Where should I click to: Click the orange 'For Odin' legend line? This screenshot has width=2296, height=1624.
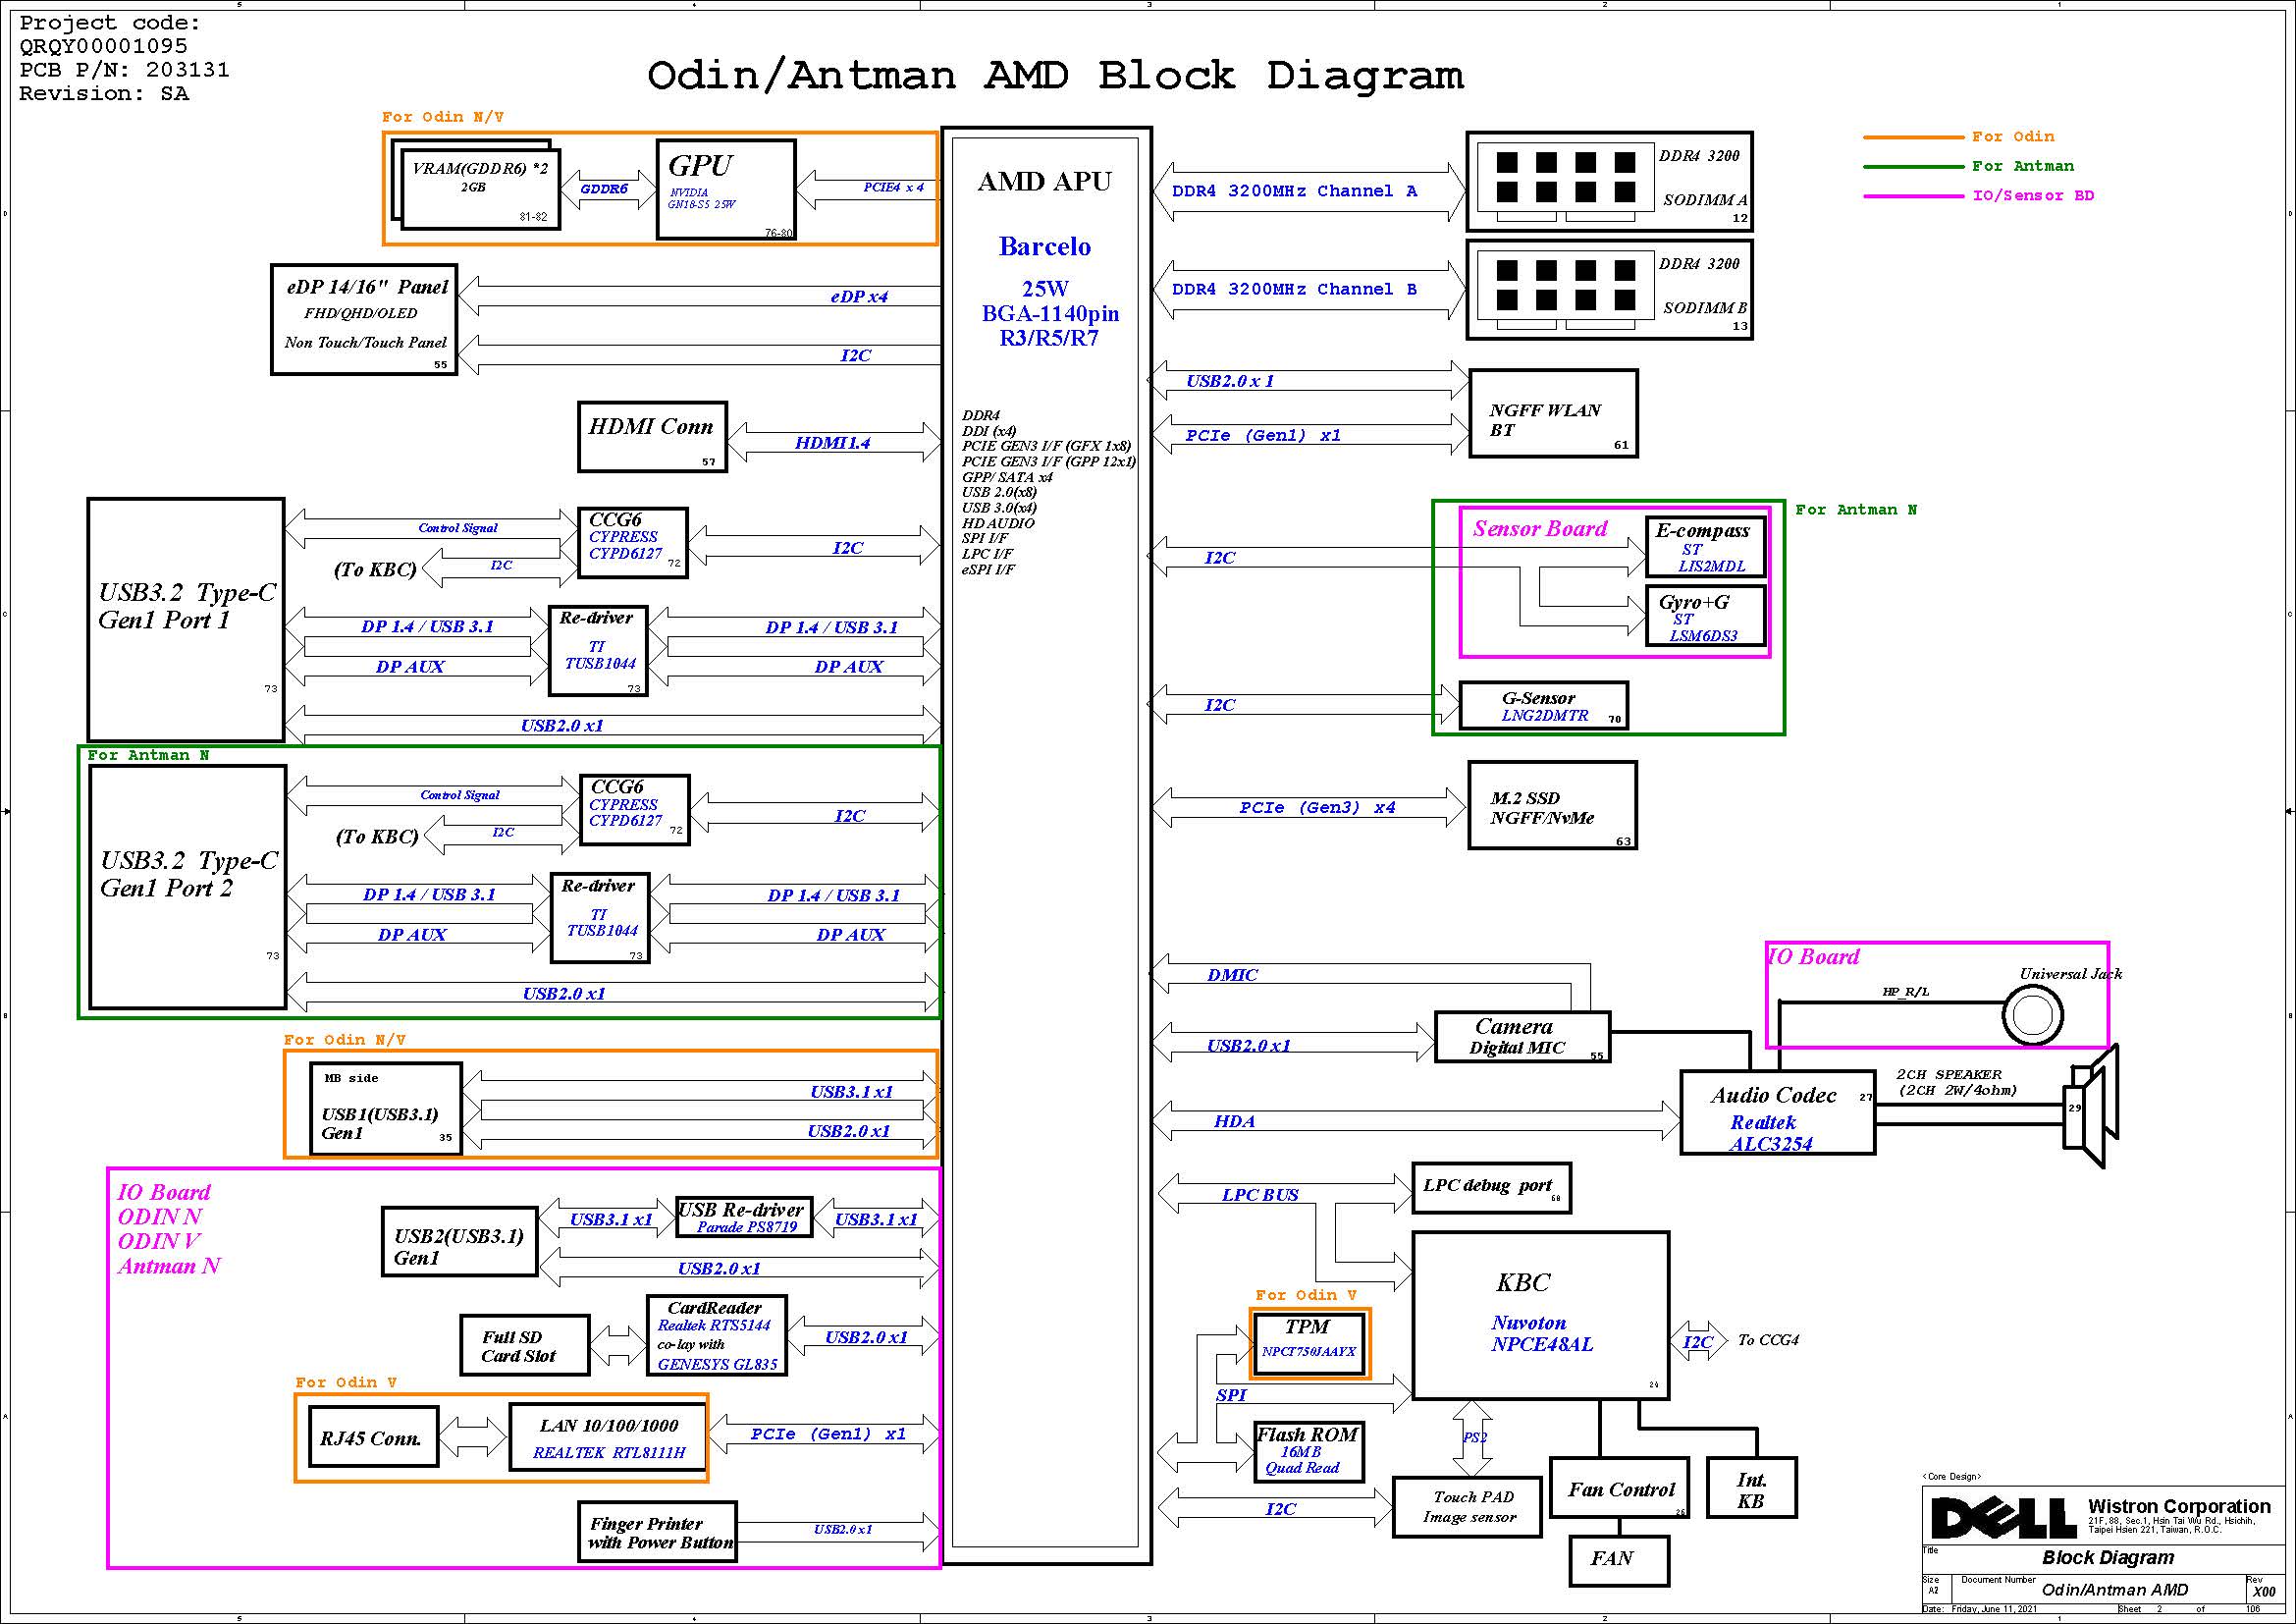tap(1914, 137)
